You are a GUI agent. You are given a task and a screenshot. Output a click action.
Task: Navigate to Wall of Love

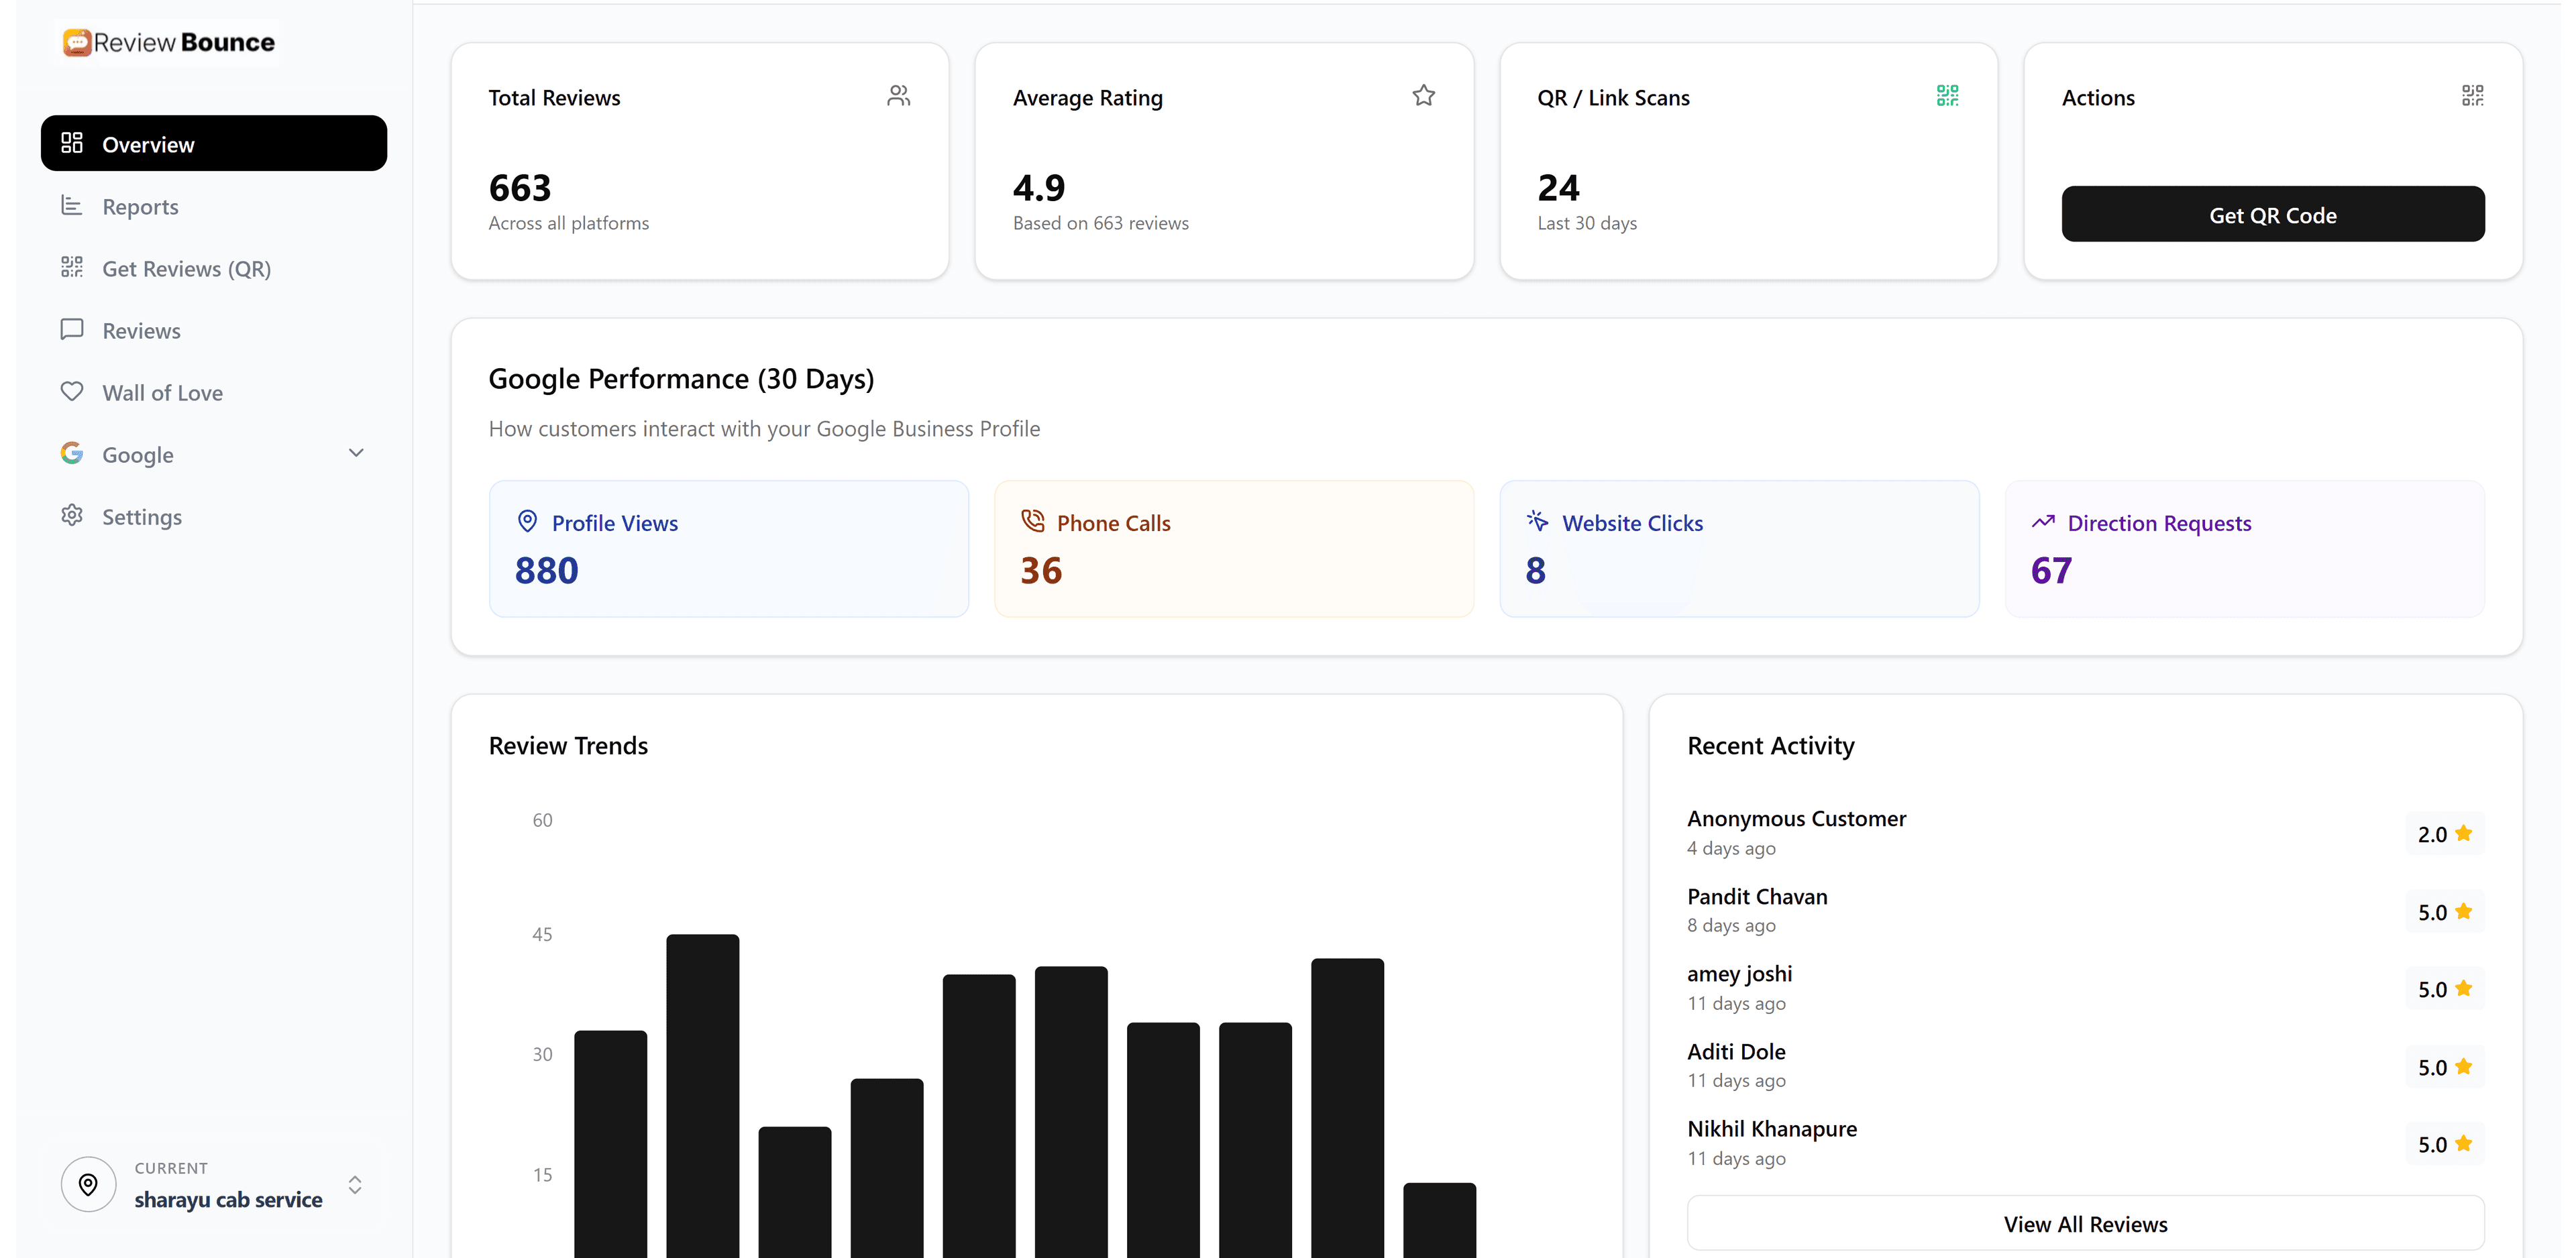[214, 392]
